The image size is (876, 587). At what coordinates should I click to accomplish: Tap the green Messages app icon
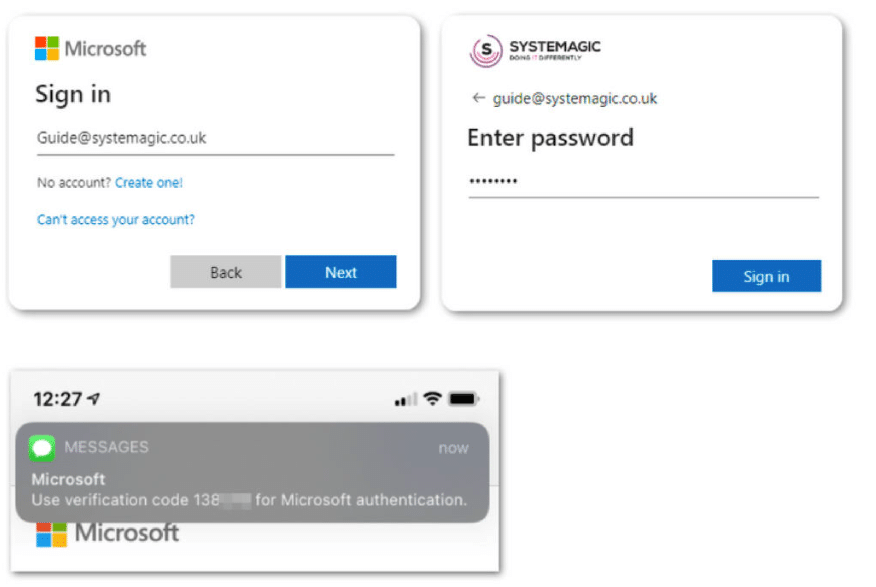42,448
